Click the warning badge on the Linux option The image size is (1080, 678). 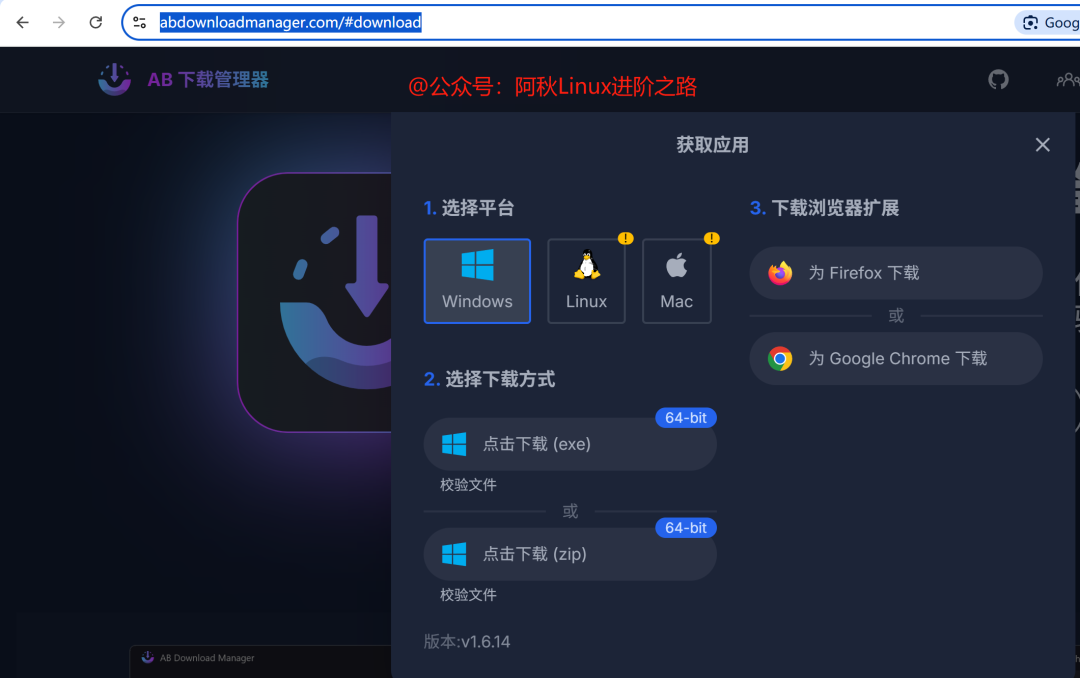point(625,239)
